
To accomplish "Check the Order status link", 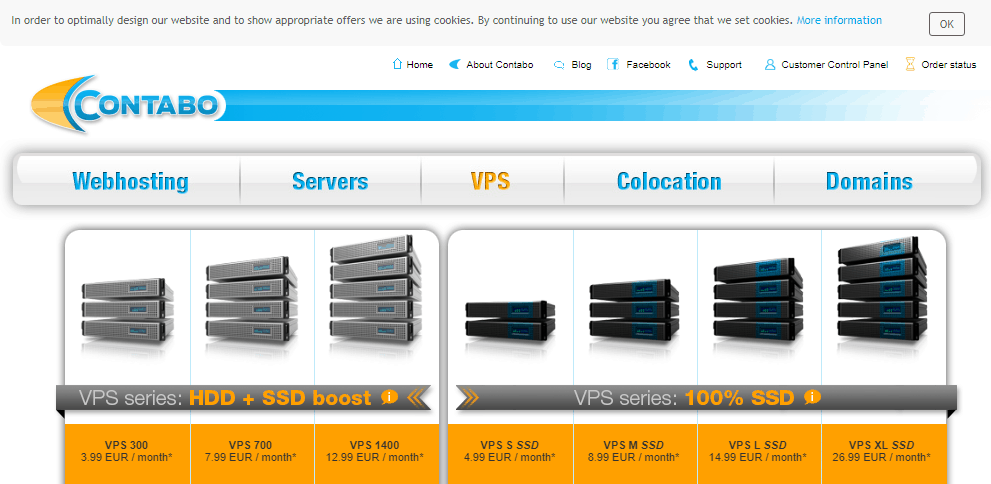I will pos(949,64).
